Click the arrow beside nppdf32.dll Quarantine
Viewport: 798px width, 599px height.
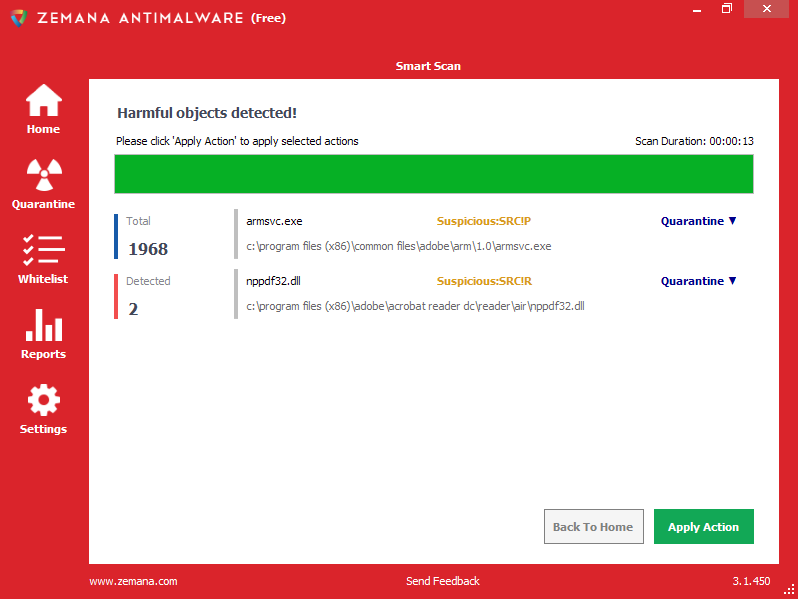pyautogui.click(x=732, y=281)
